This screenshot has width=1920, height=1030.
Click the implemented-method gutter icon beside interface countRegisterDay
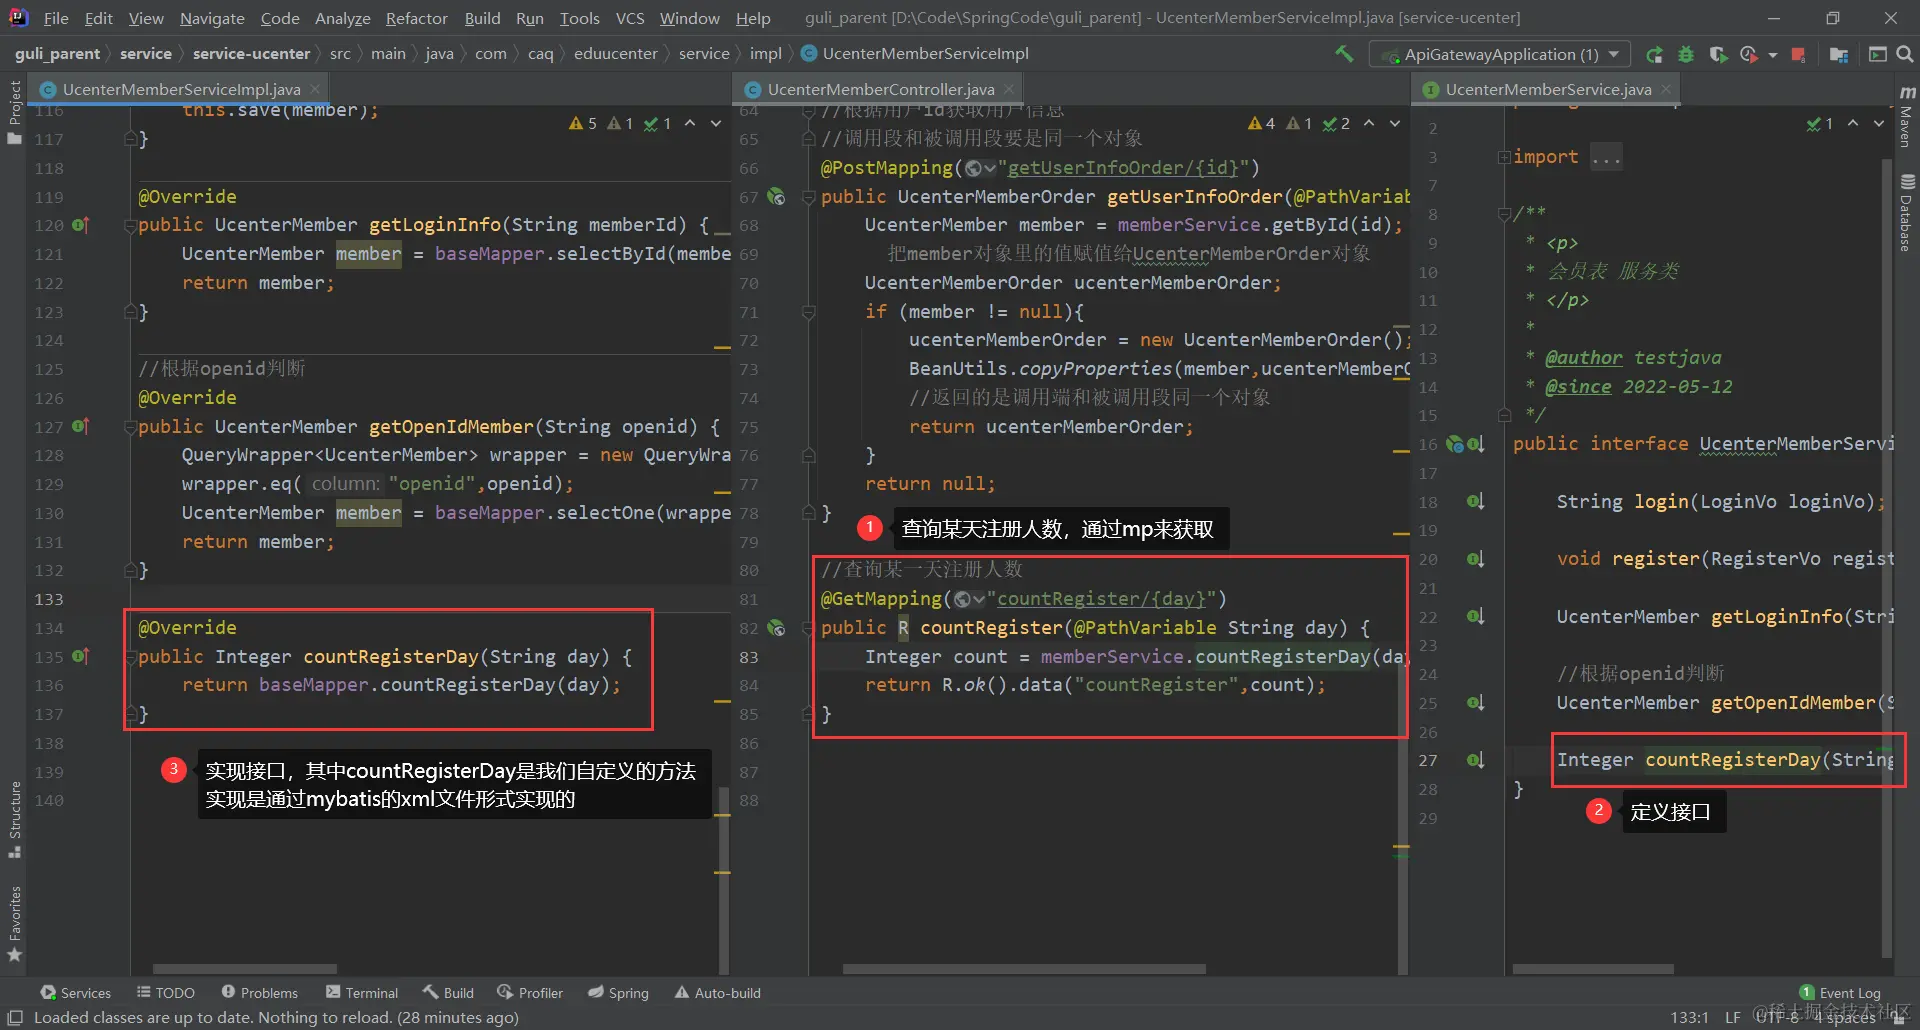pos(1475,760)
